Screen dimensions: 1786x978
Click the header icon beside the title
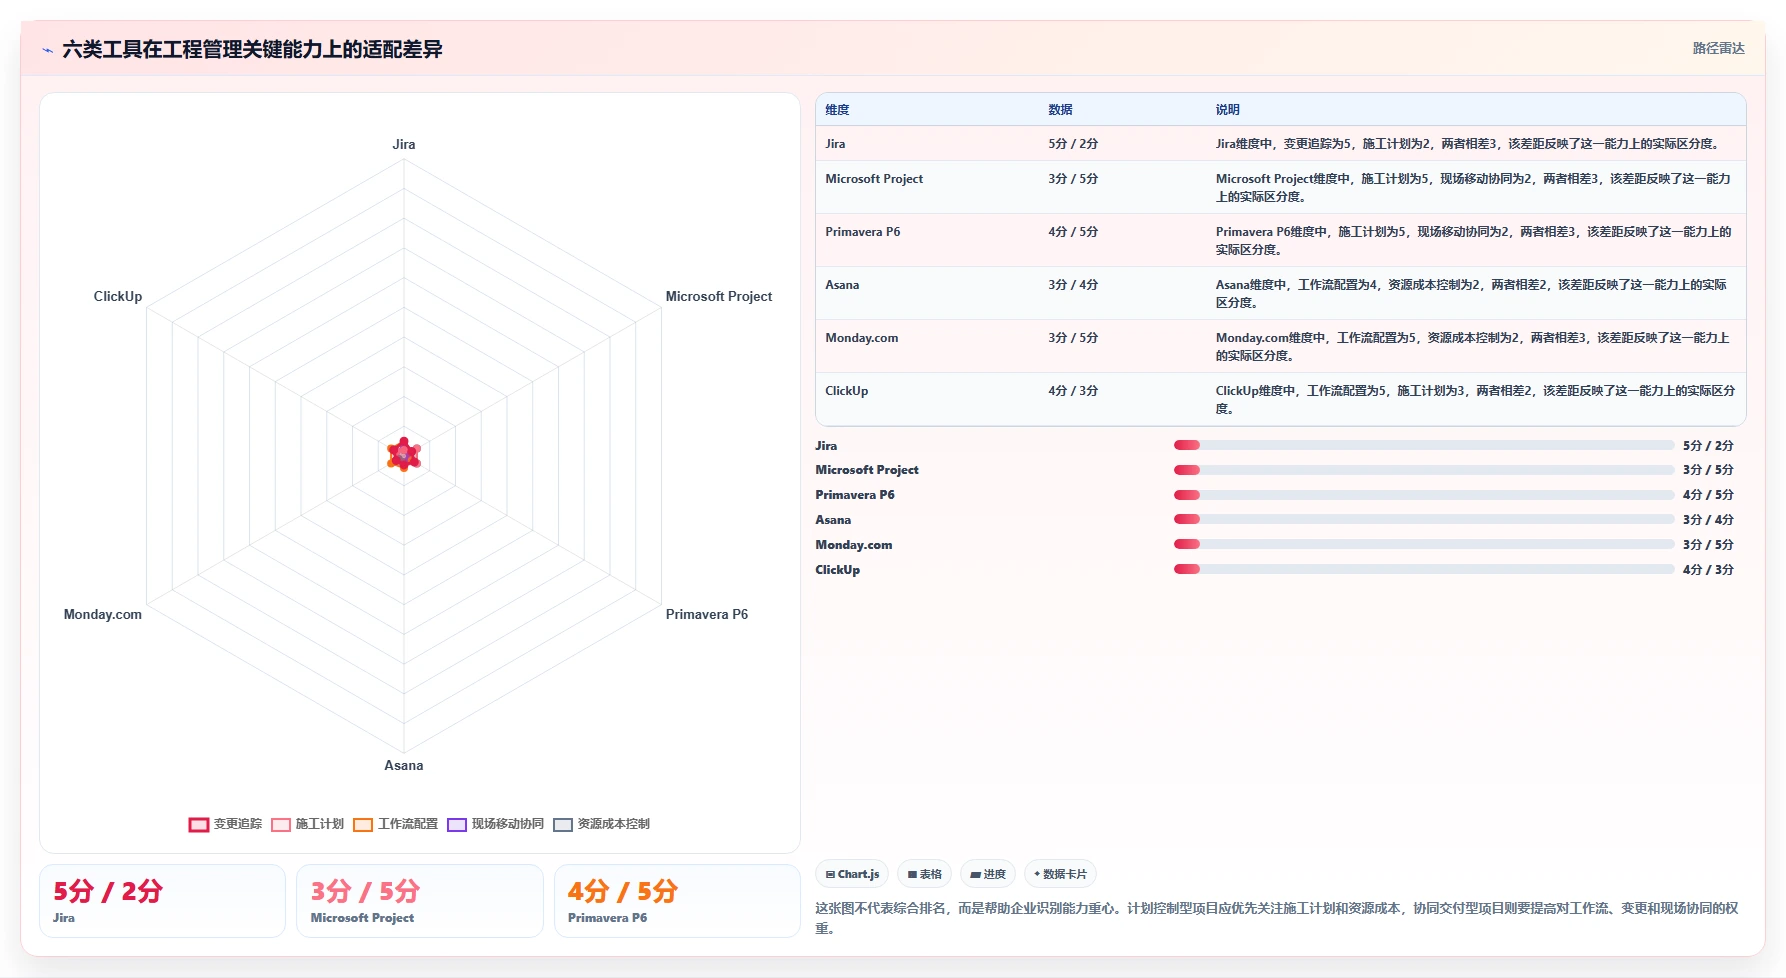(x=47, y=50)
